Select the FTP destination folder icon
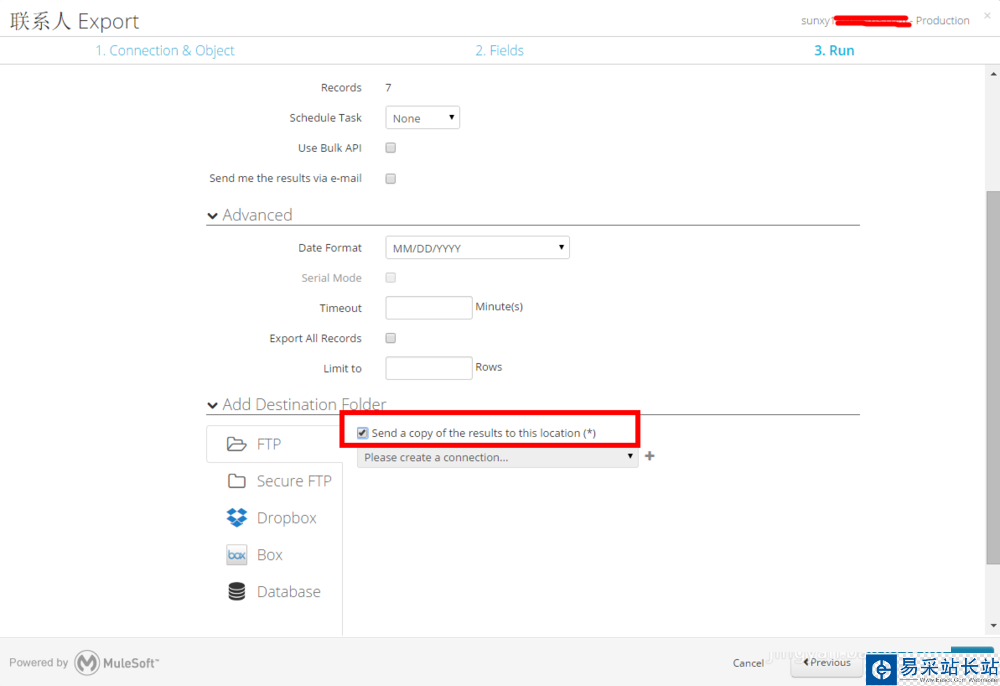1000x686 pixels. point(236,444)
